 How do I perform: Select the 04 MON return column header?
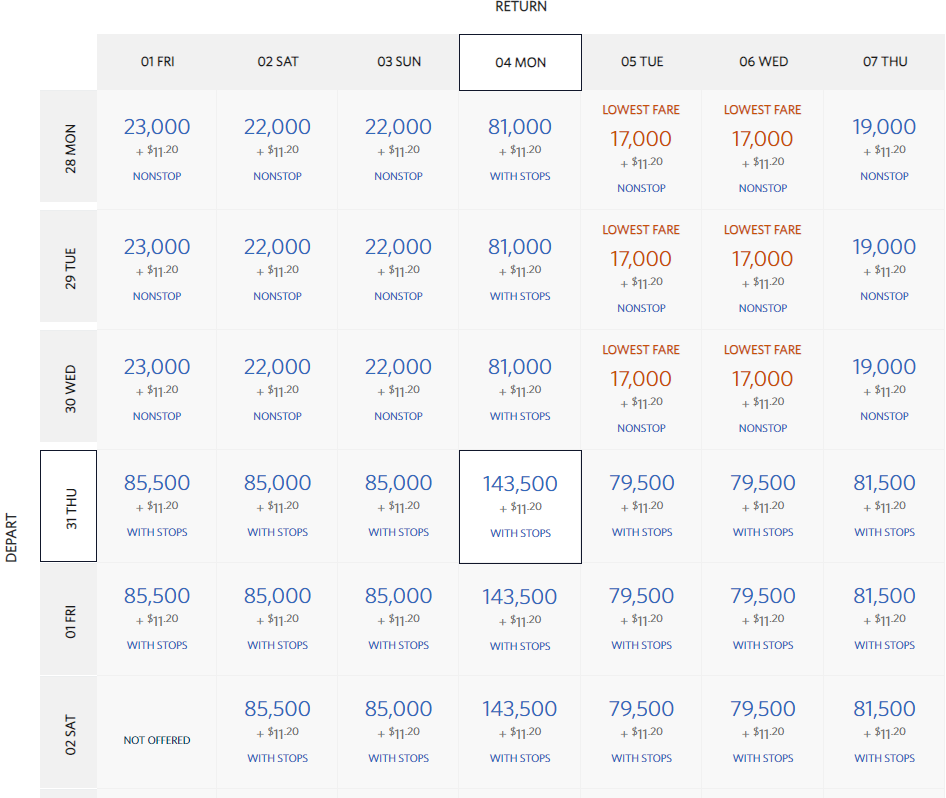520,62
